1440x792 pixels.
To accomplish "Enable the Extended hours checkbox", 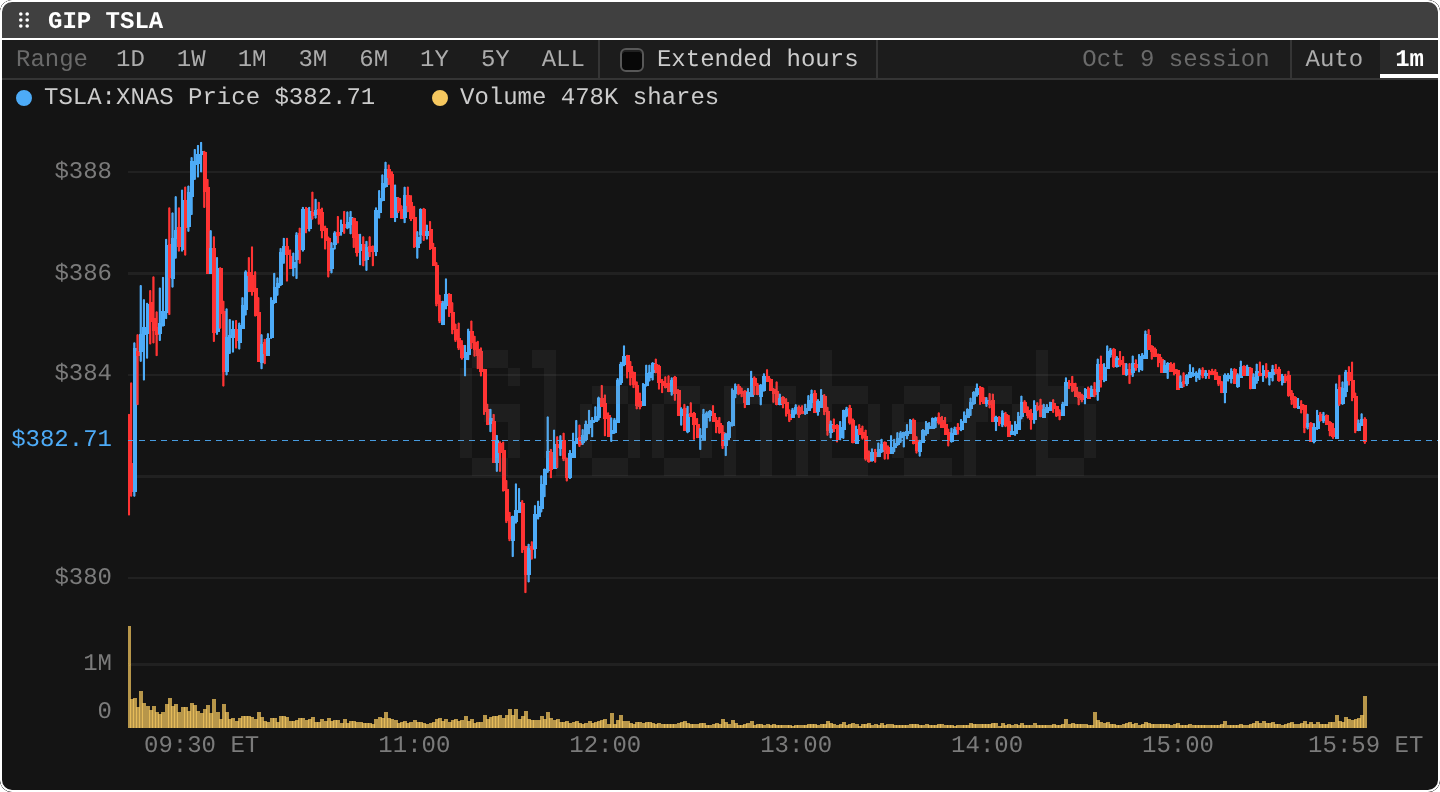I will pos(632,60).
